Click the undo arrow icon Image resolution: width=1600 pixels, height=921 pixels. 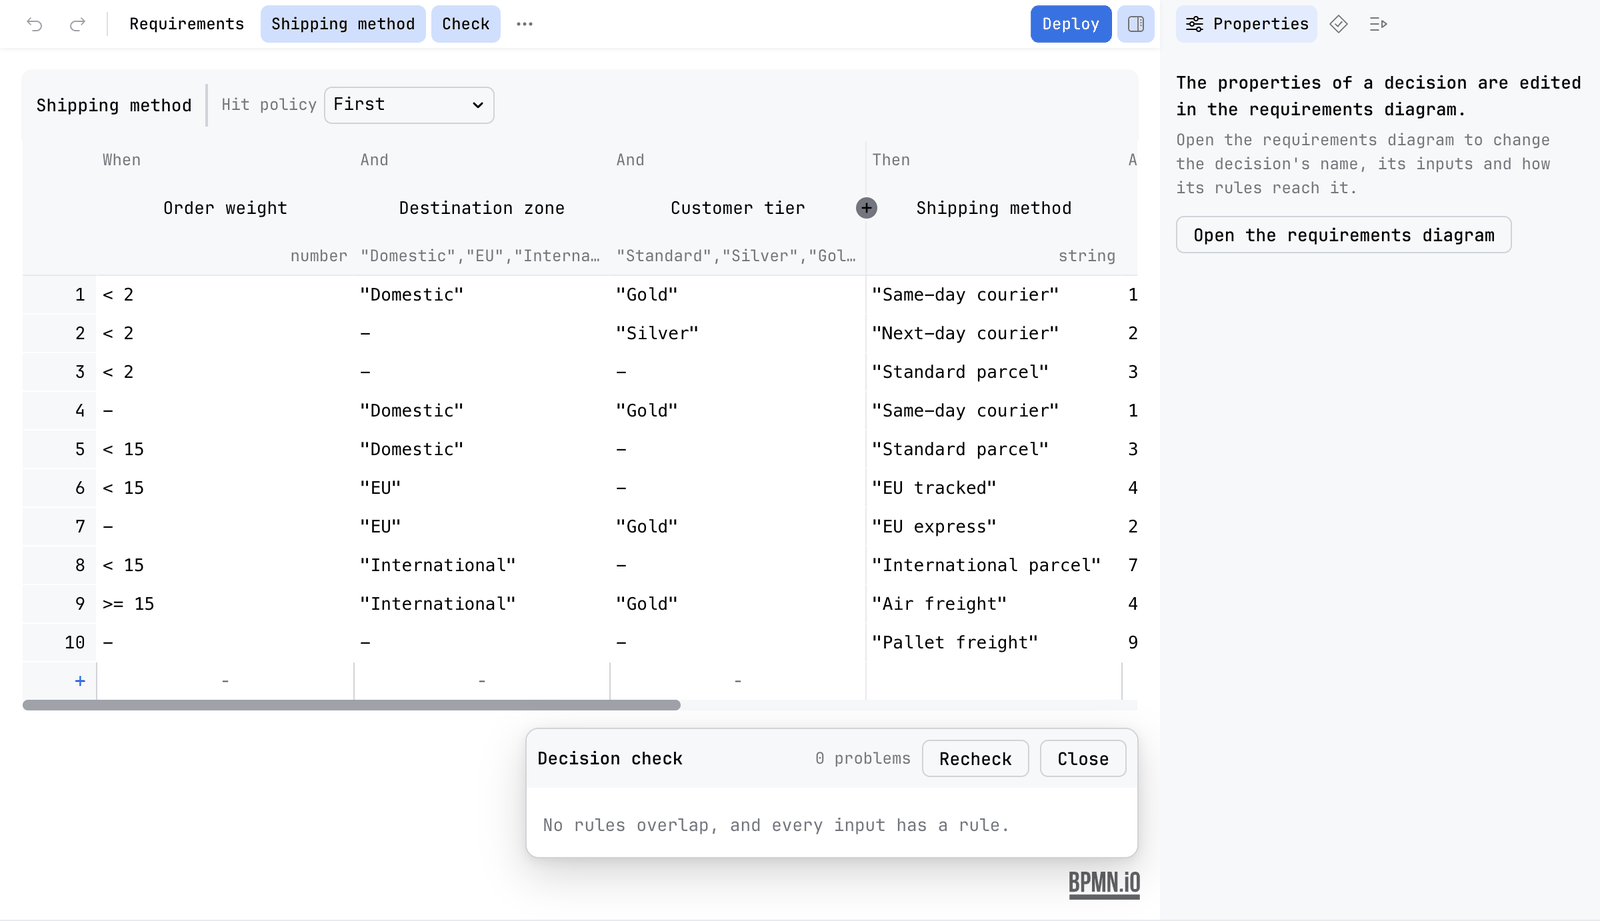tap(35, 24)
